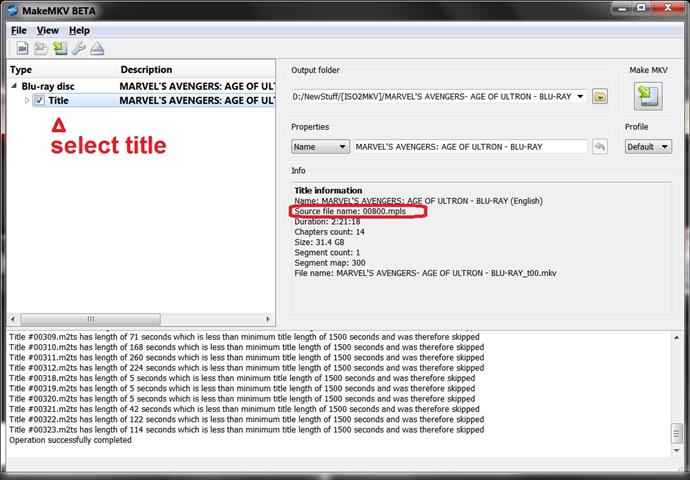Click the property name value input field
The height and width of the screenshot is (480, 690).
[470, 147]
